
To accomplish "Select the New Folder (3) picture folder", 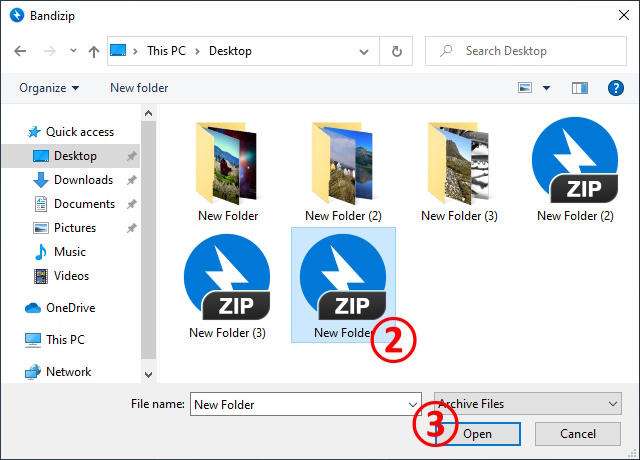I will tap(458, 167).
